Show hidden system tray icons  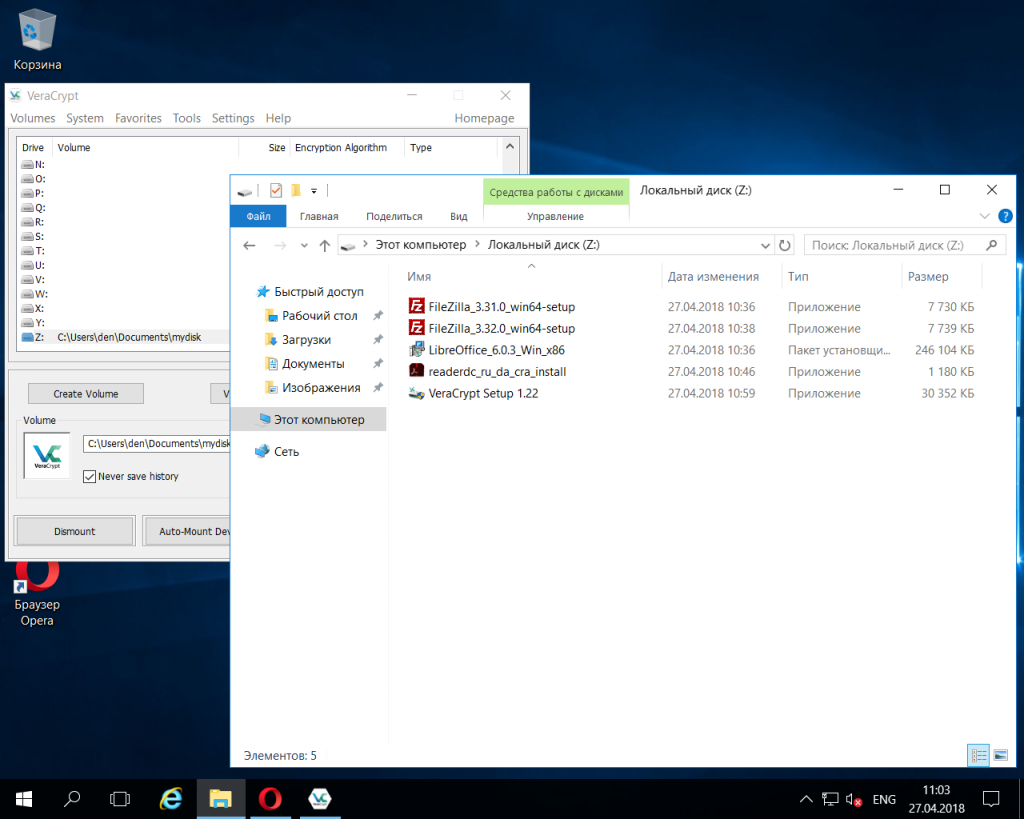(x=806, y=799)
